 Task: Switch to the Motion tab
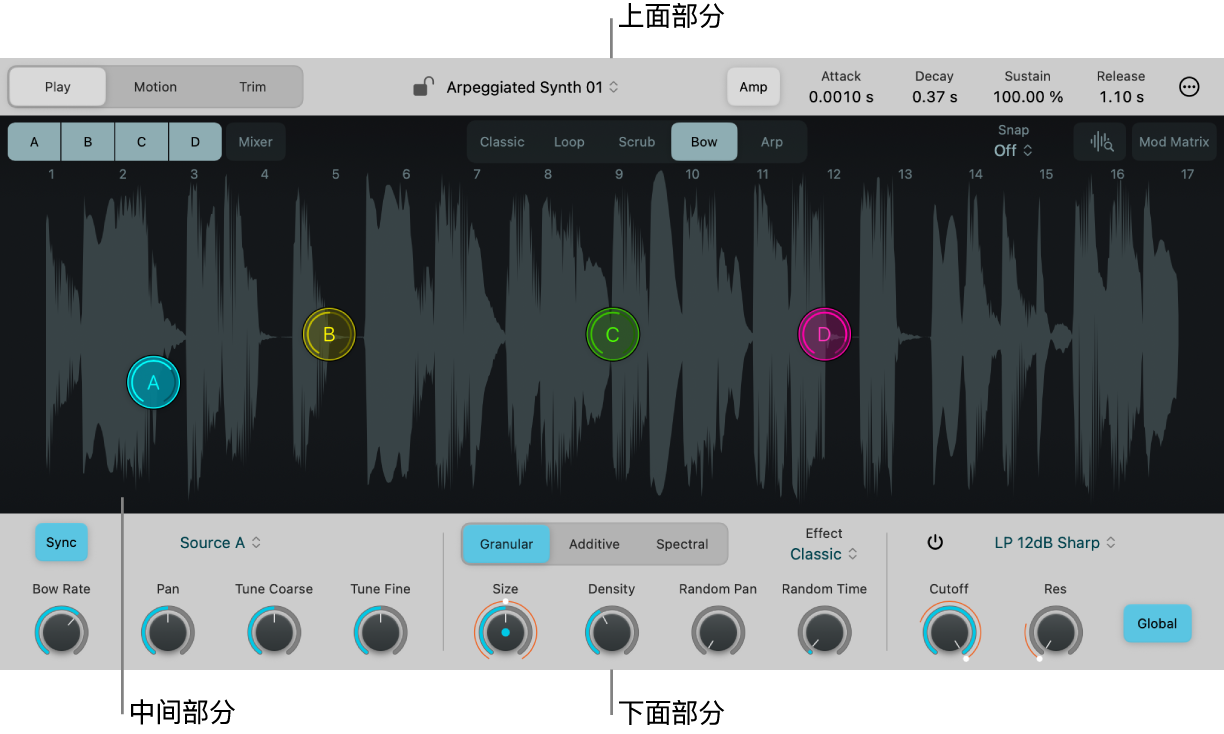point(155,87)
